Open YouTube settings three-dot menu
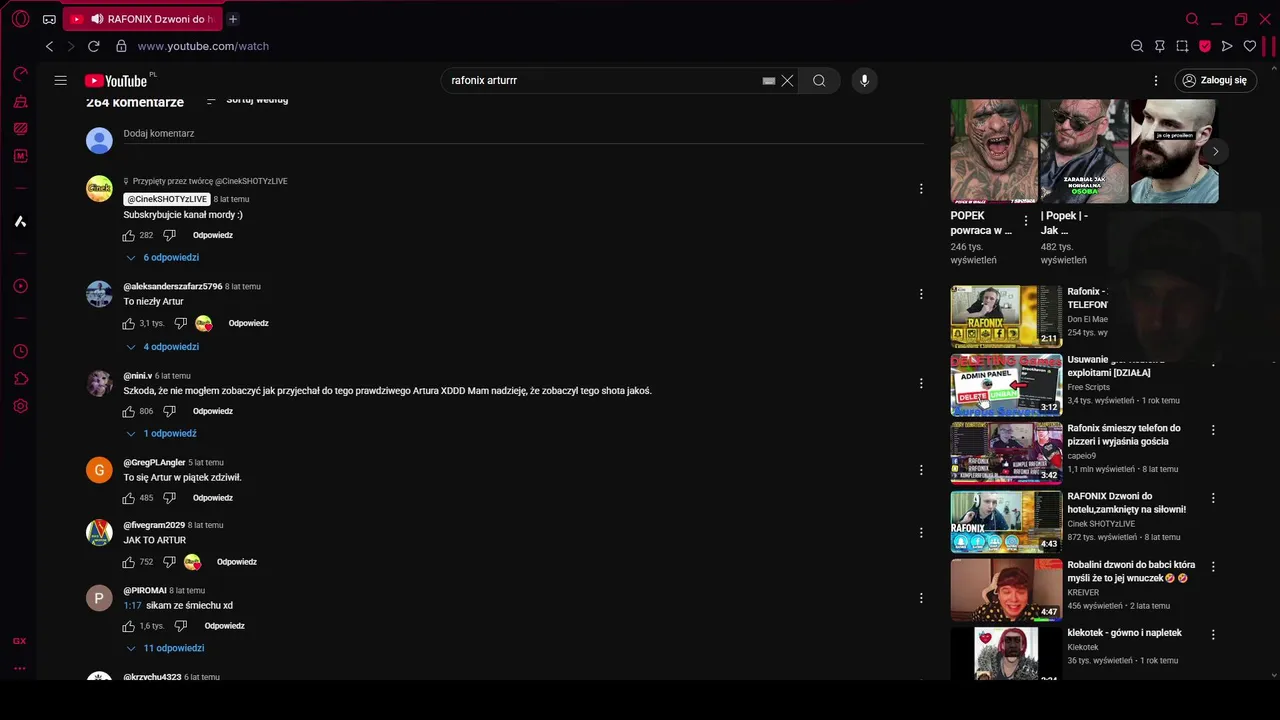Viewport: 1280px width, 720px height. (1156, 80)
